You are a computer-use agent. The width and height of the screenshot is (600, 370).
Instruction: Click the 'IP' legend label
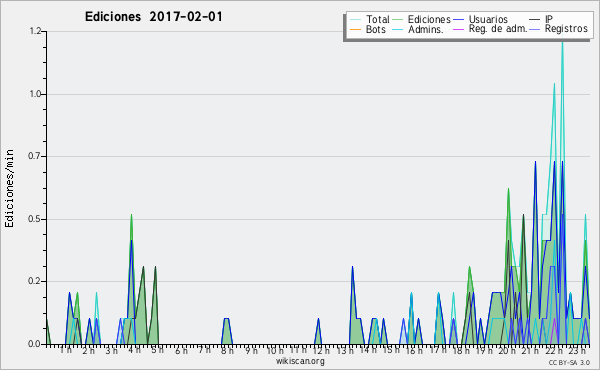point(549,19)
